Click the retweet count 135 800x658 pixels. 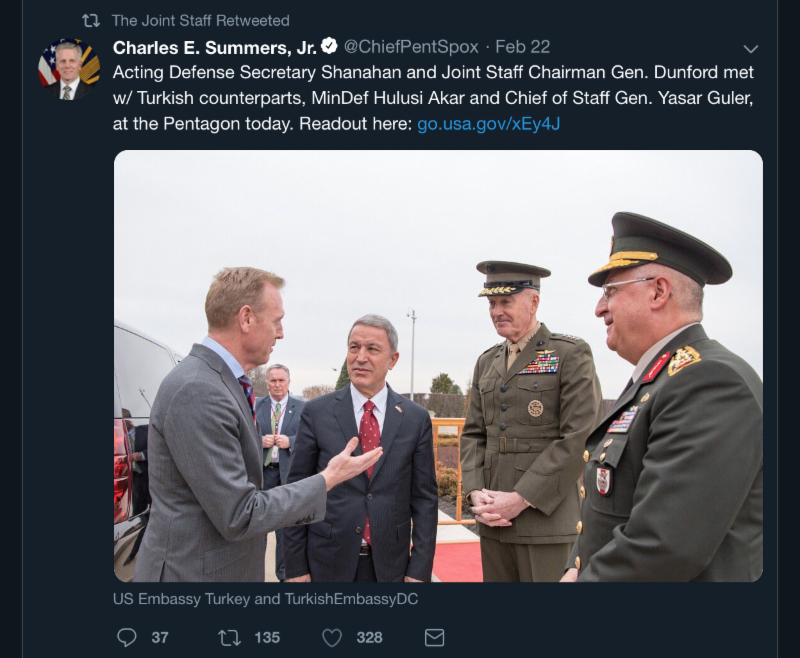267,637
